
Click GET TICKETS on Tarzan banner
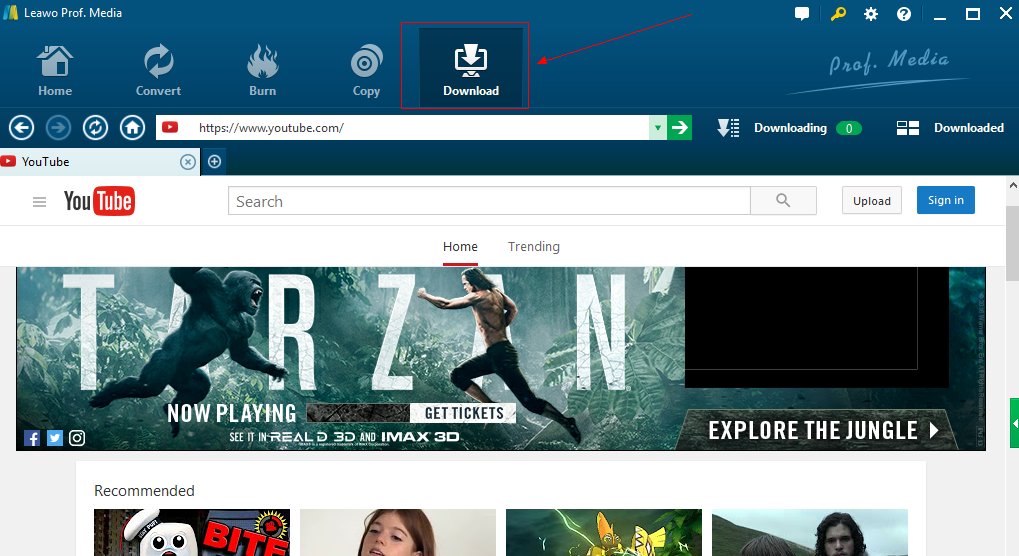coord(463,413)
